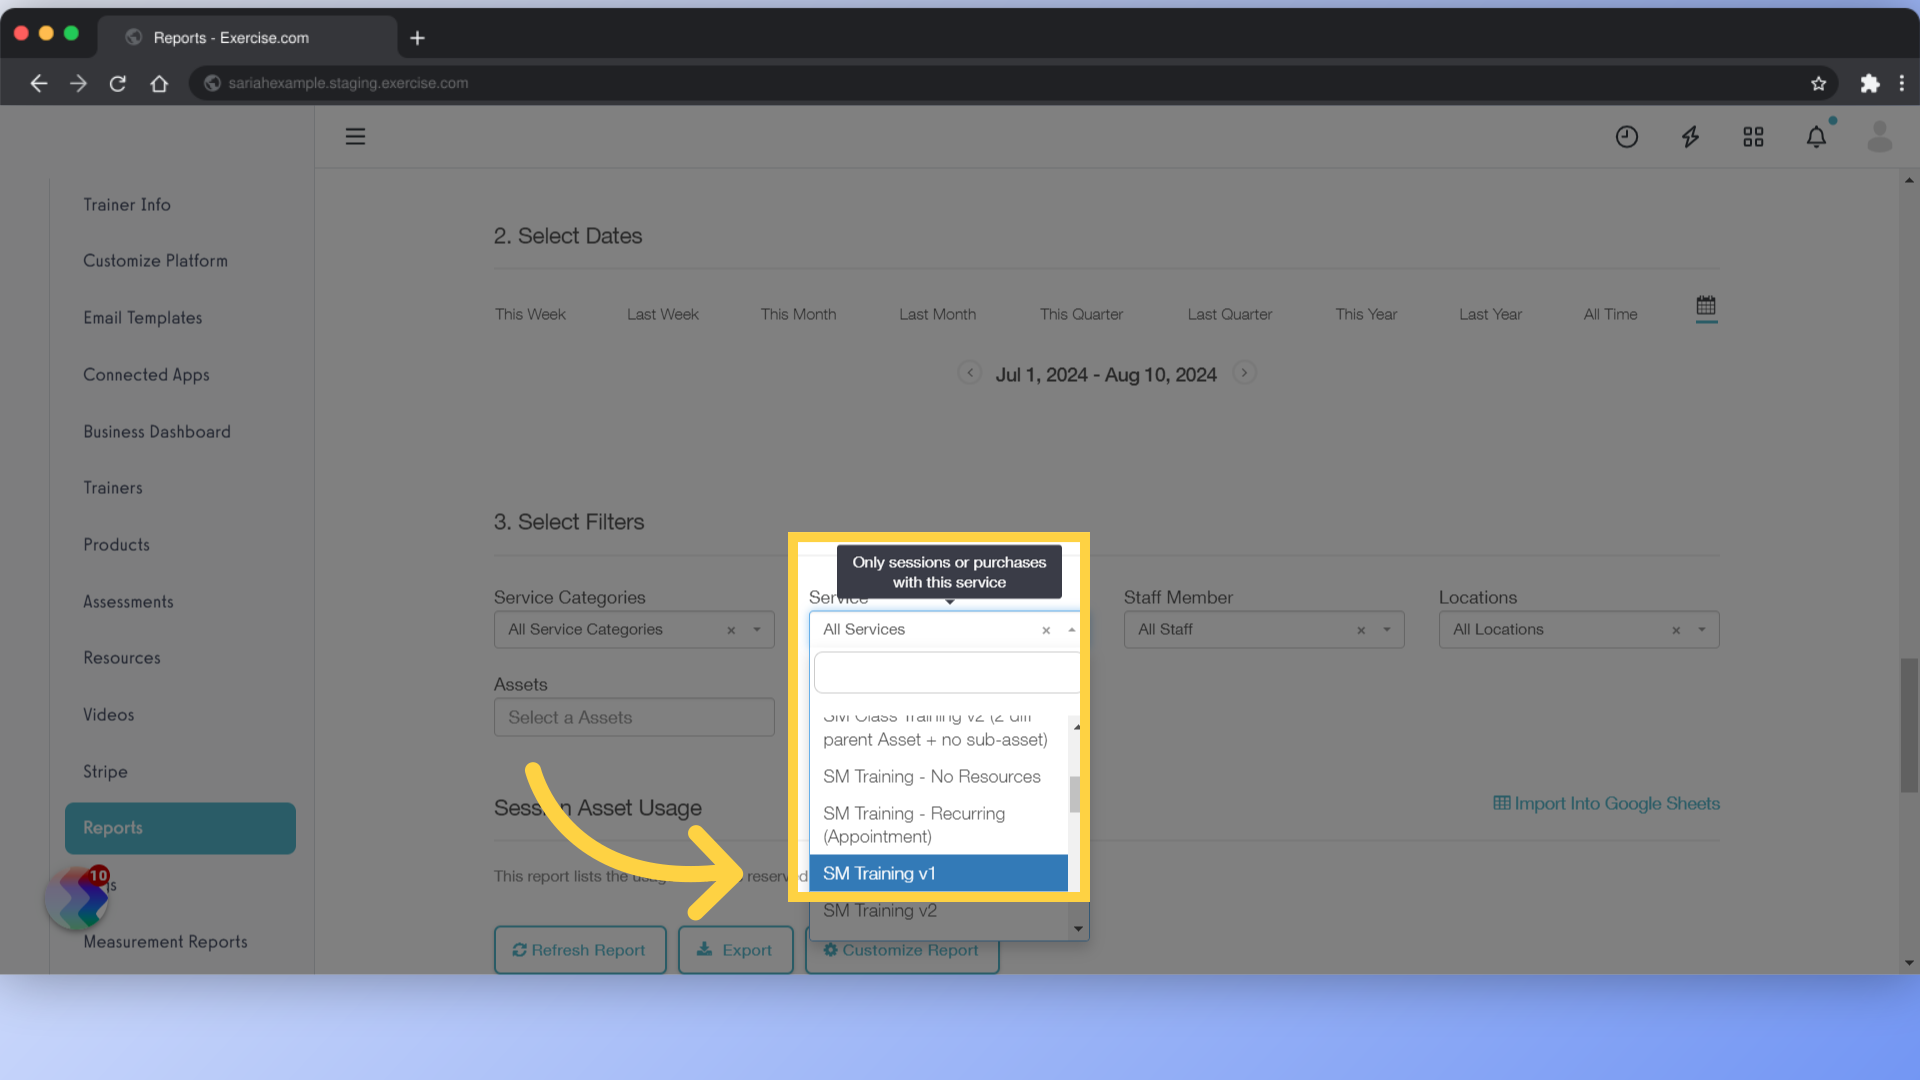Open the user profile avatar
The image size is (1920, 1080).
(x=1879, y=137)
